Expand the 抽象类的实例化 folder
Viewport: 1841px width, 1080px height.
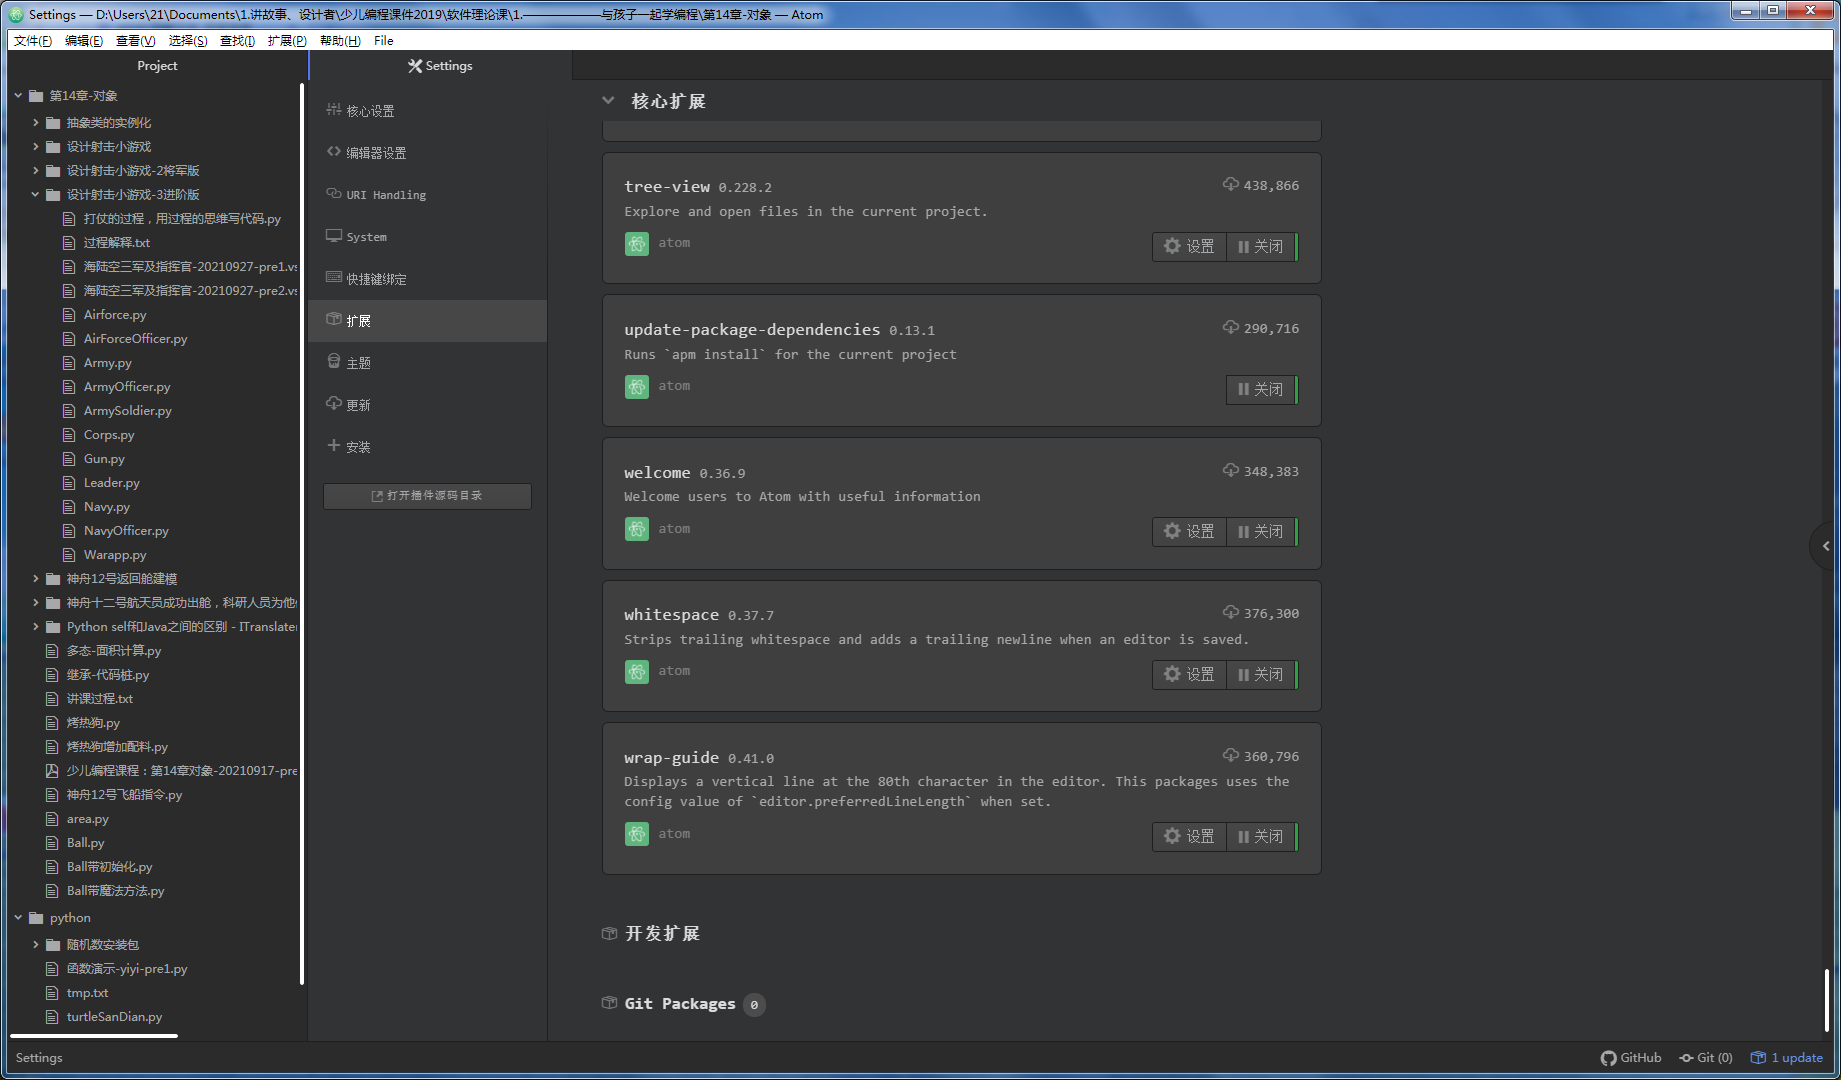click(36, 123)
